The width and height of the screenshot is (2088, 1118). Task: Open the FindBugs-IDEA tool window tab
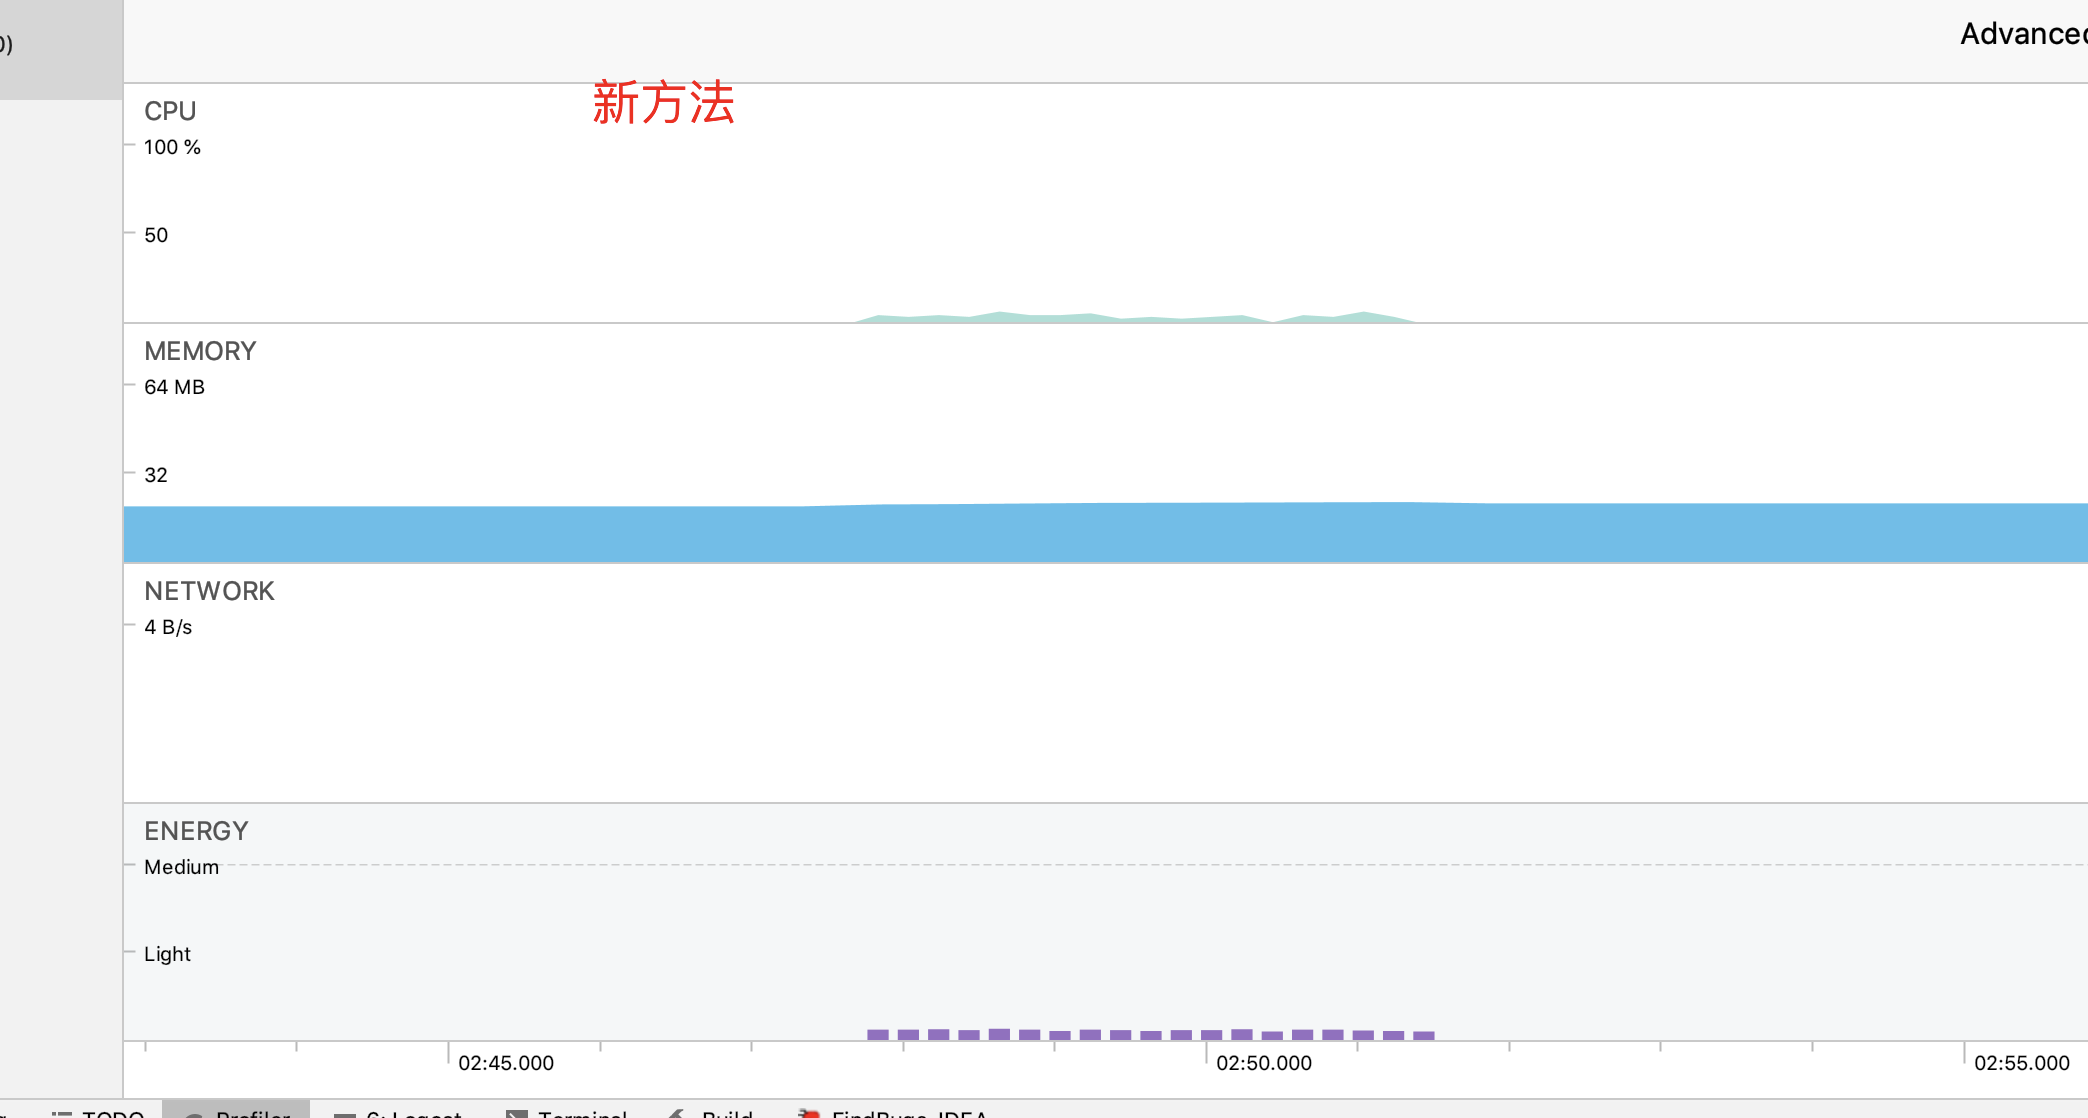894,1112
